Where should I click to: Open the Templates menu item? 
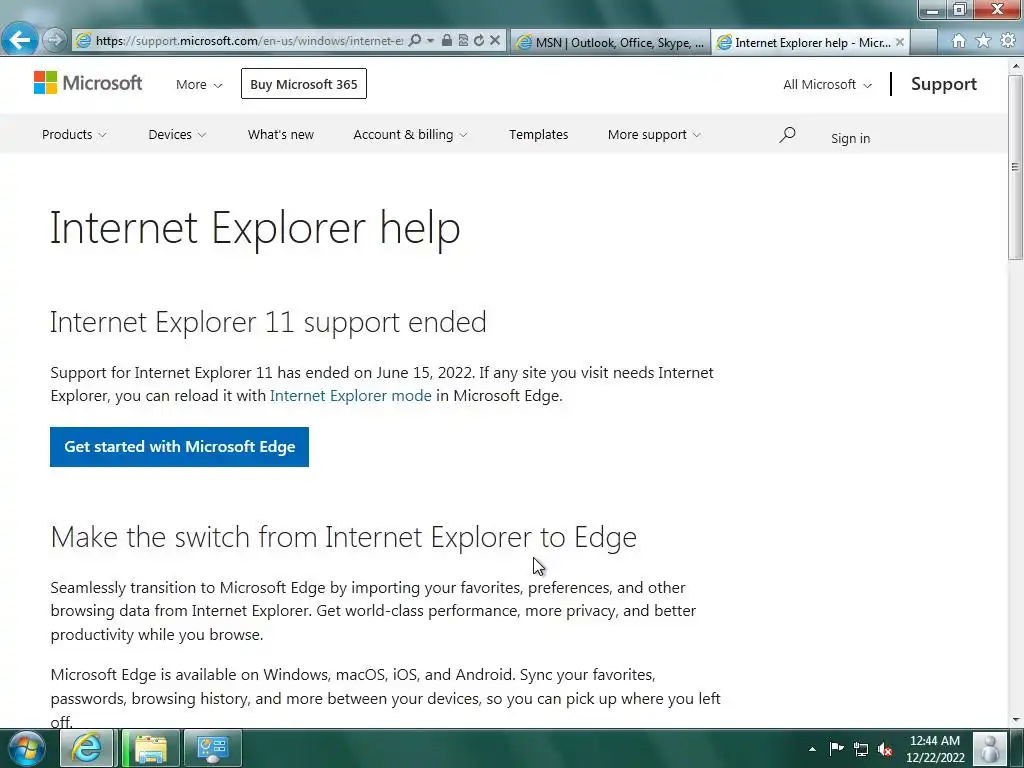click(x=539, y=135)
